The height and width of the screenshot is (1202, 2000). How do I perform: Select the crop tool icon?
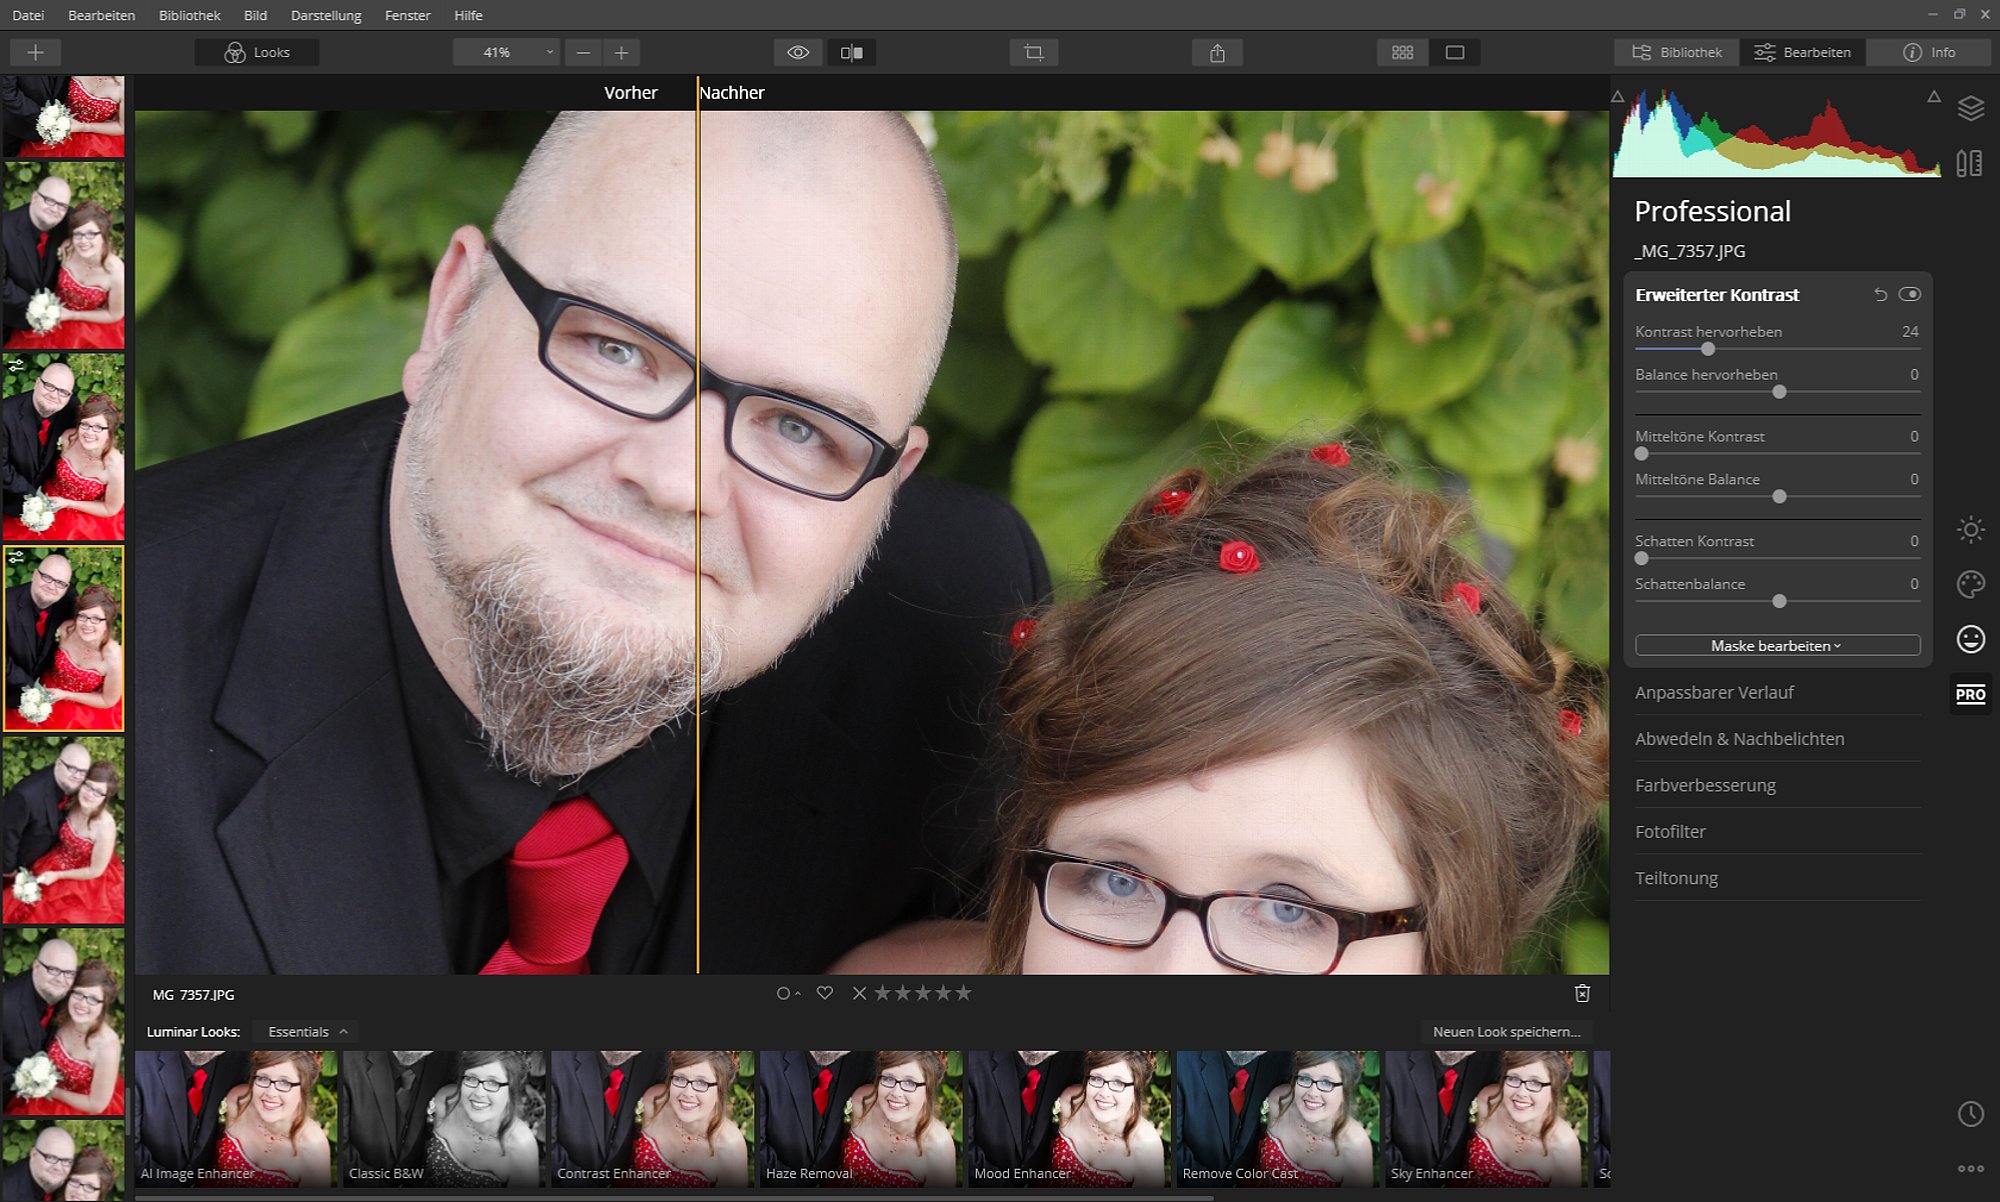(1034, 52)
